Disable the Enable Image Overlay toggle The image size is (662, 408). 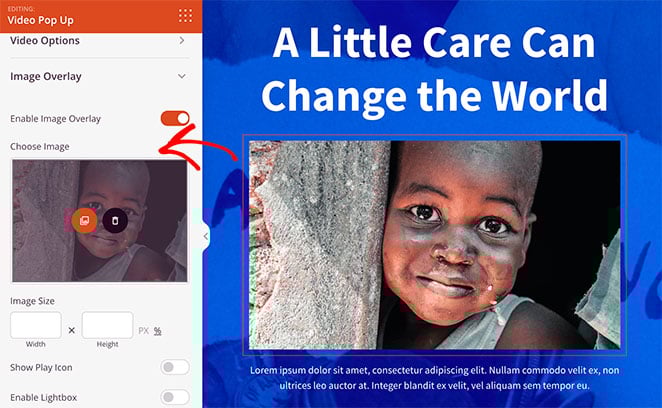175,118
